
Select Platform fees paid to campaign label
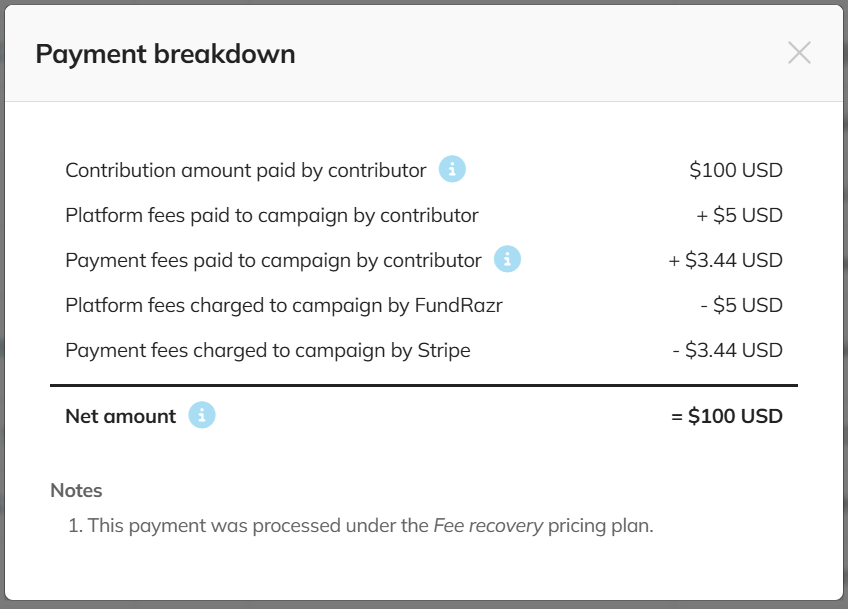tap(272, 215)
